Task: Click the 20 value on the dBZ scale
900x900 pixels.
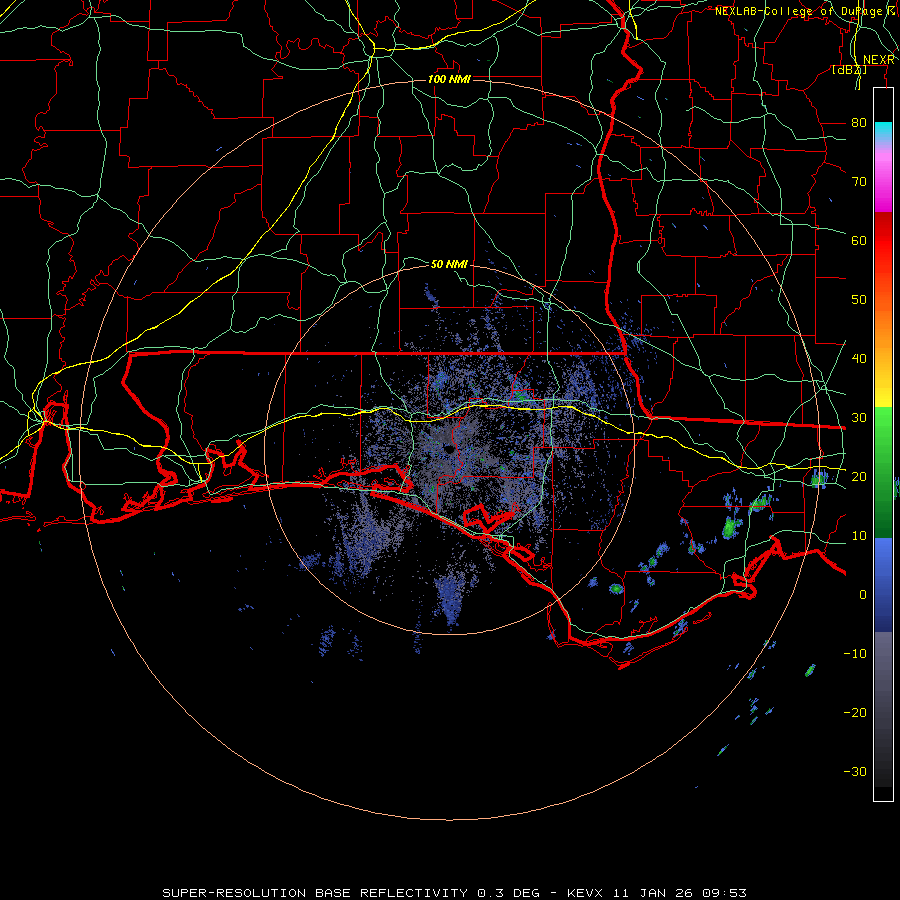Action: [x=859, y=477]
